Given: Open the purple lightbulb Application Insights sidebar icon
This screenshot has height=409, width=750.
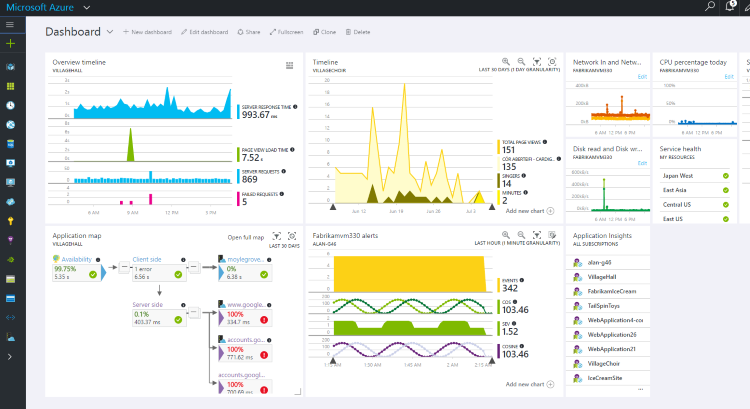Looking at the screenshot, I should click(x=10, y=240).
